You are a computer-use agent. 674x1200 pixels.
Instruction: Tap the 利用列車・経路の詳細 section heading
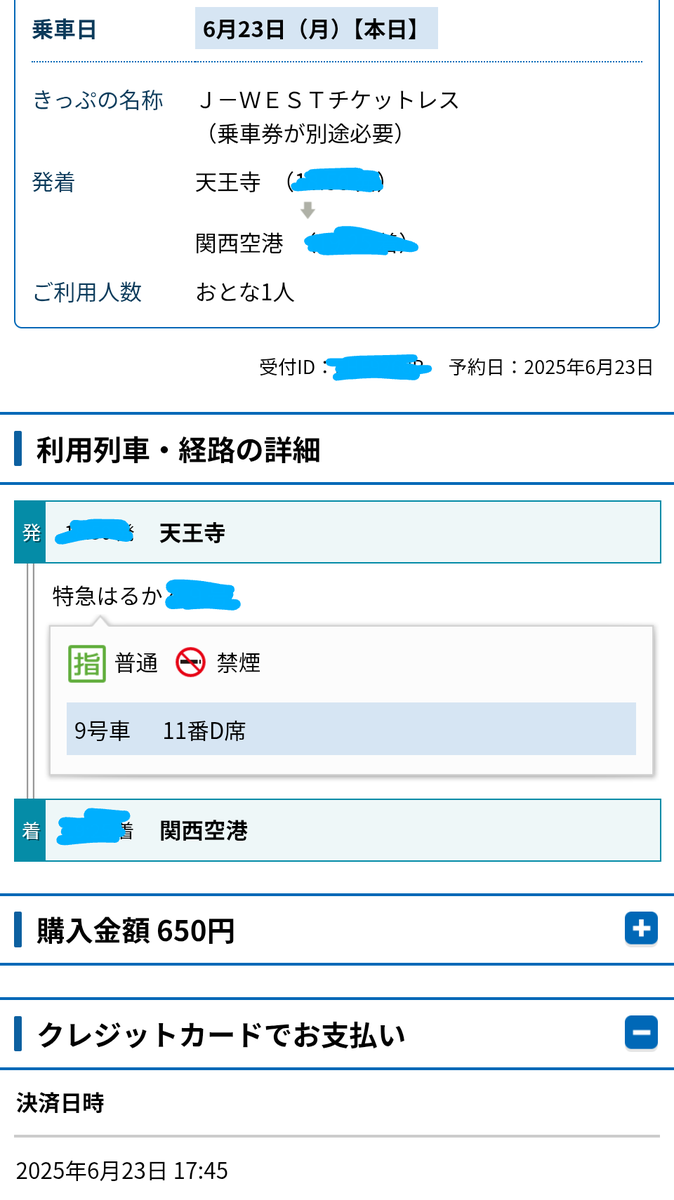(178, 450)
